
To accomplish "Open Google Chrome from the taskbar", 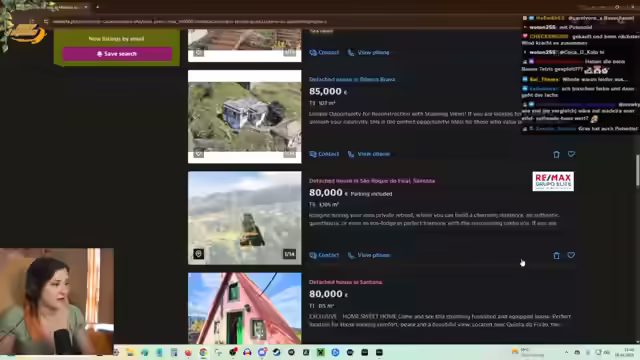I will (x=203, y=352).
